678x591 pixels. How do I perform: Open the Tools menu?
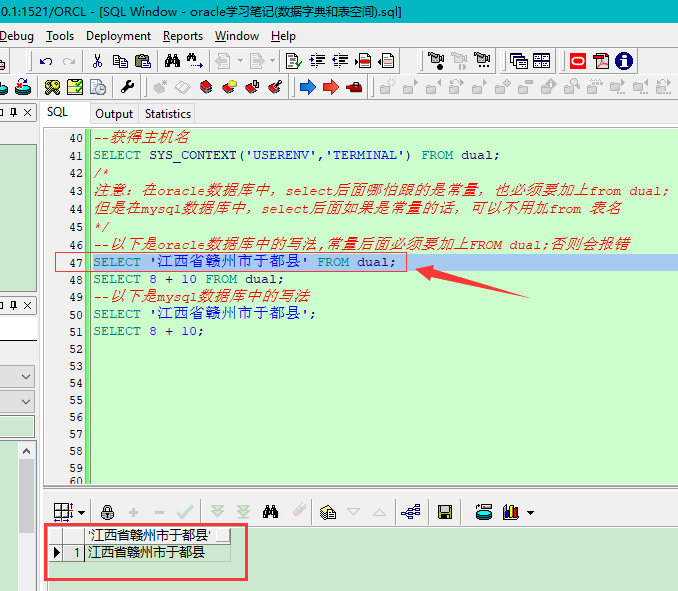click(60, 36)
